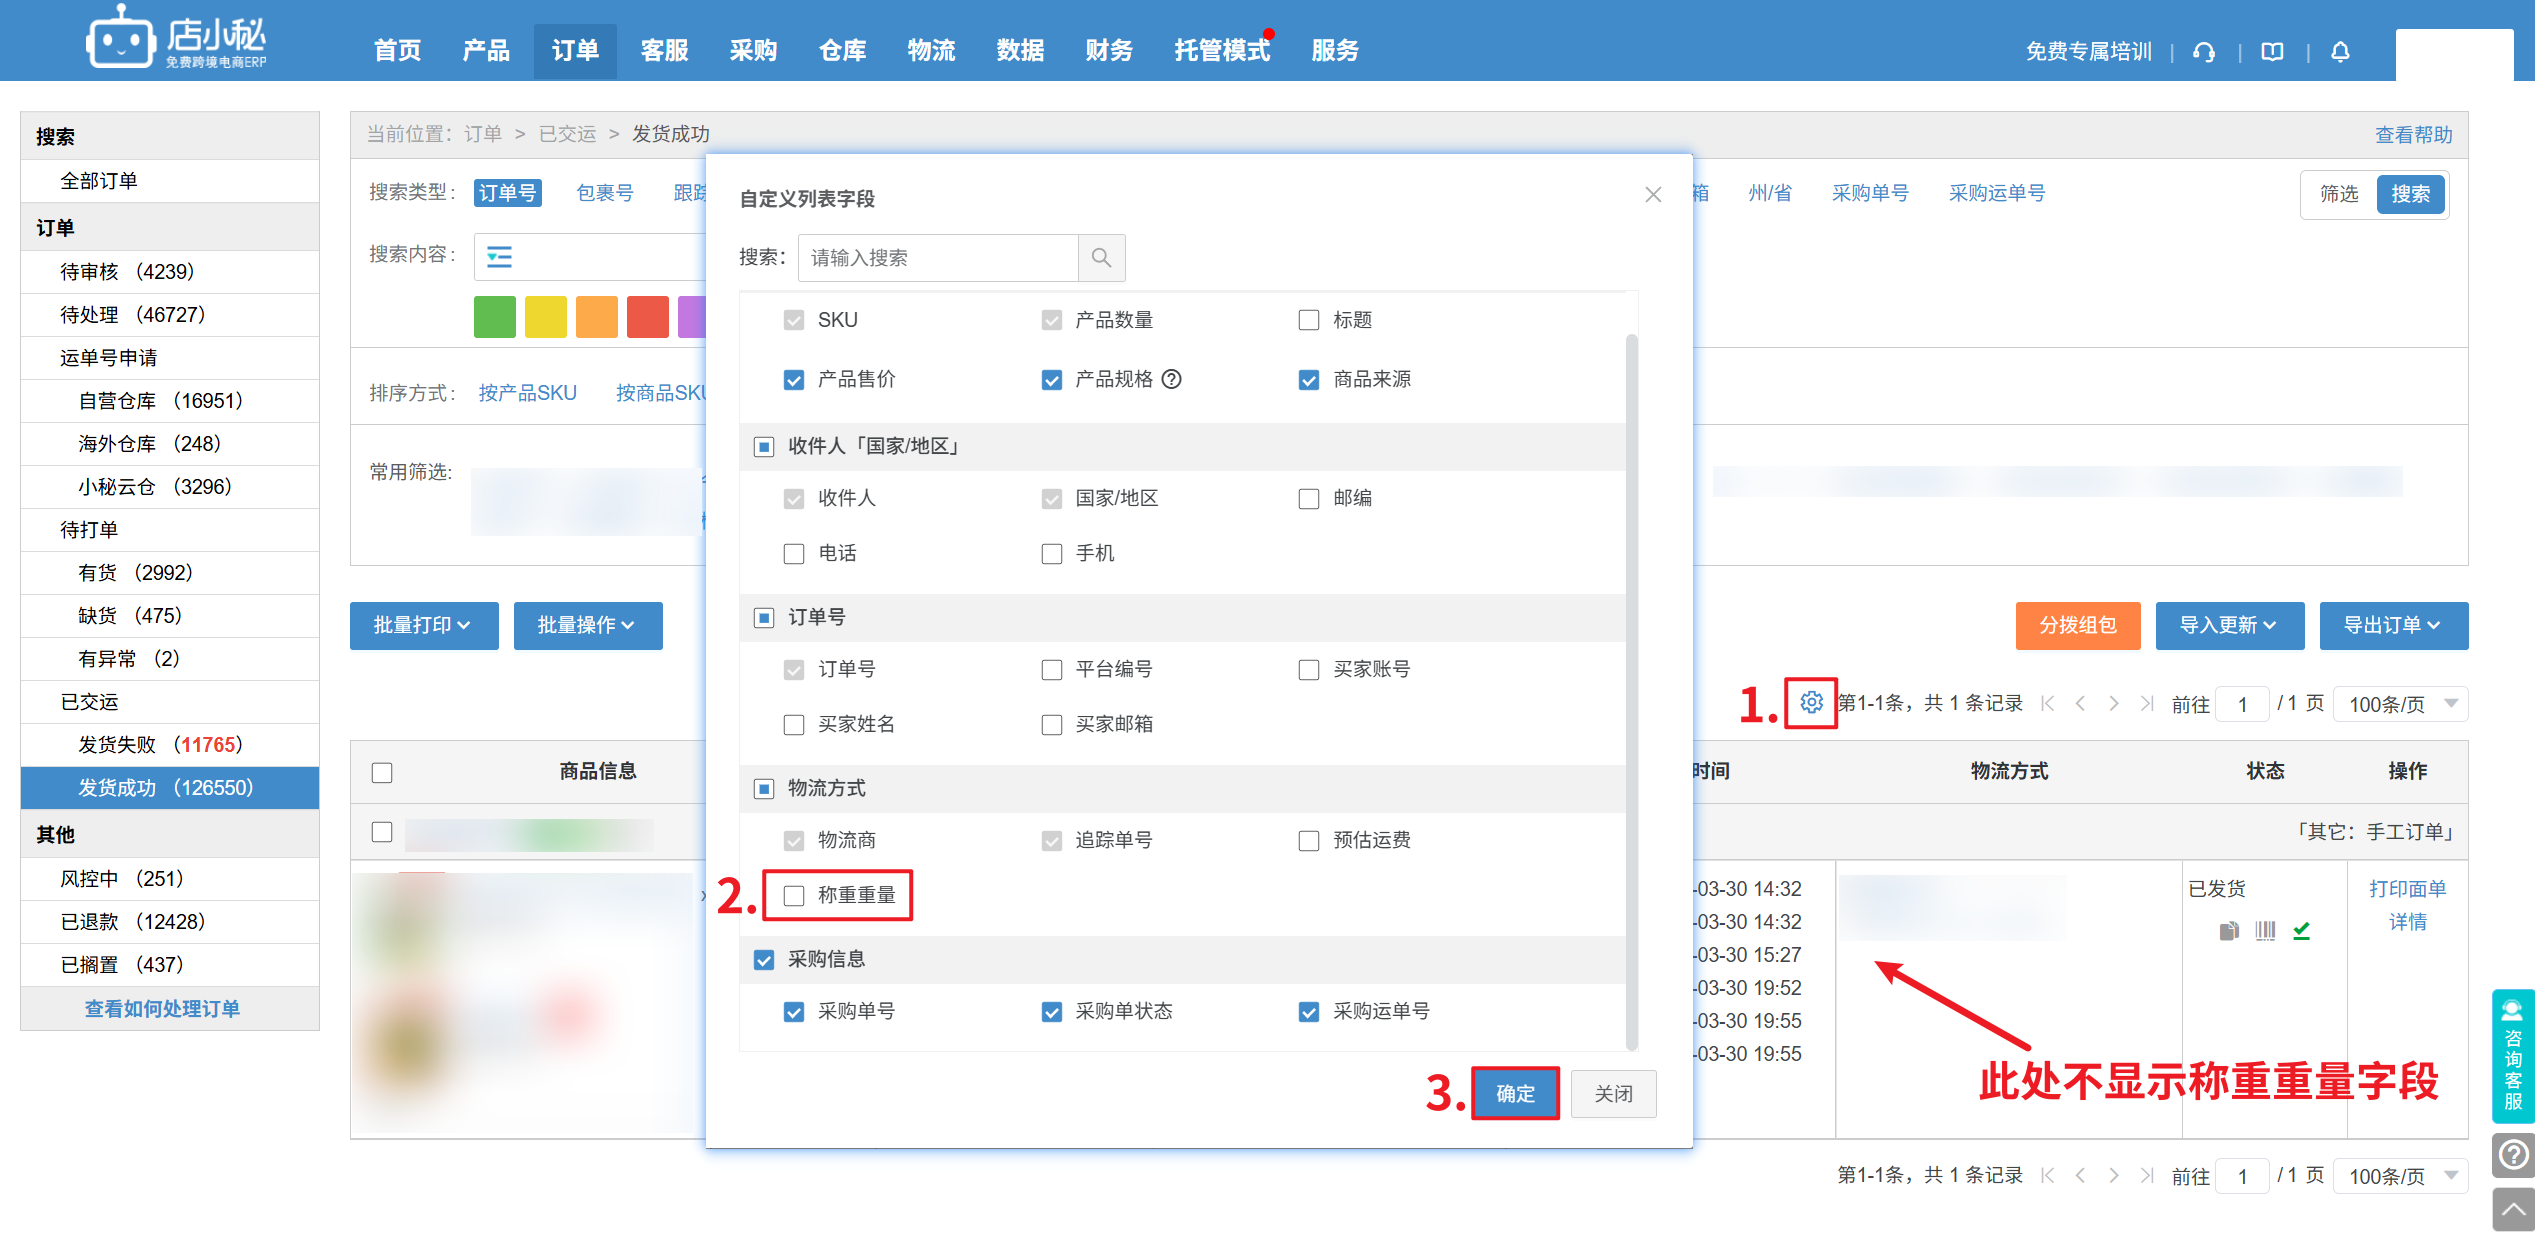Check the 标题 field checkbox
The image size is (2535, 1252).
(1308, 320)
